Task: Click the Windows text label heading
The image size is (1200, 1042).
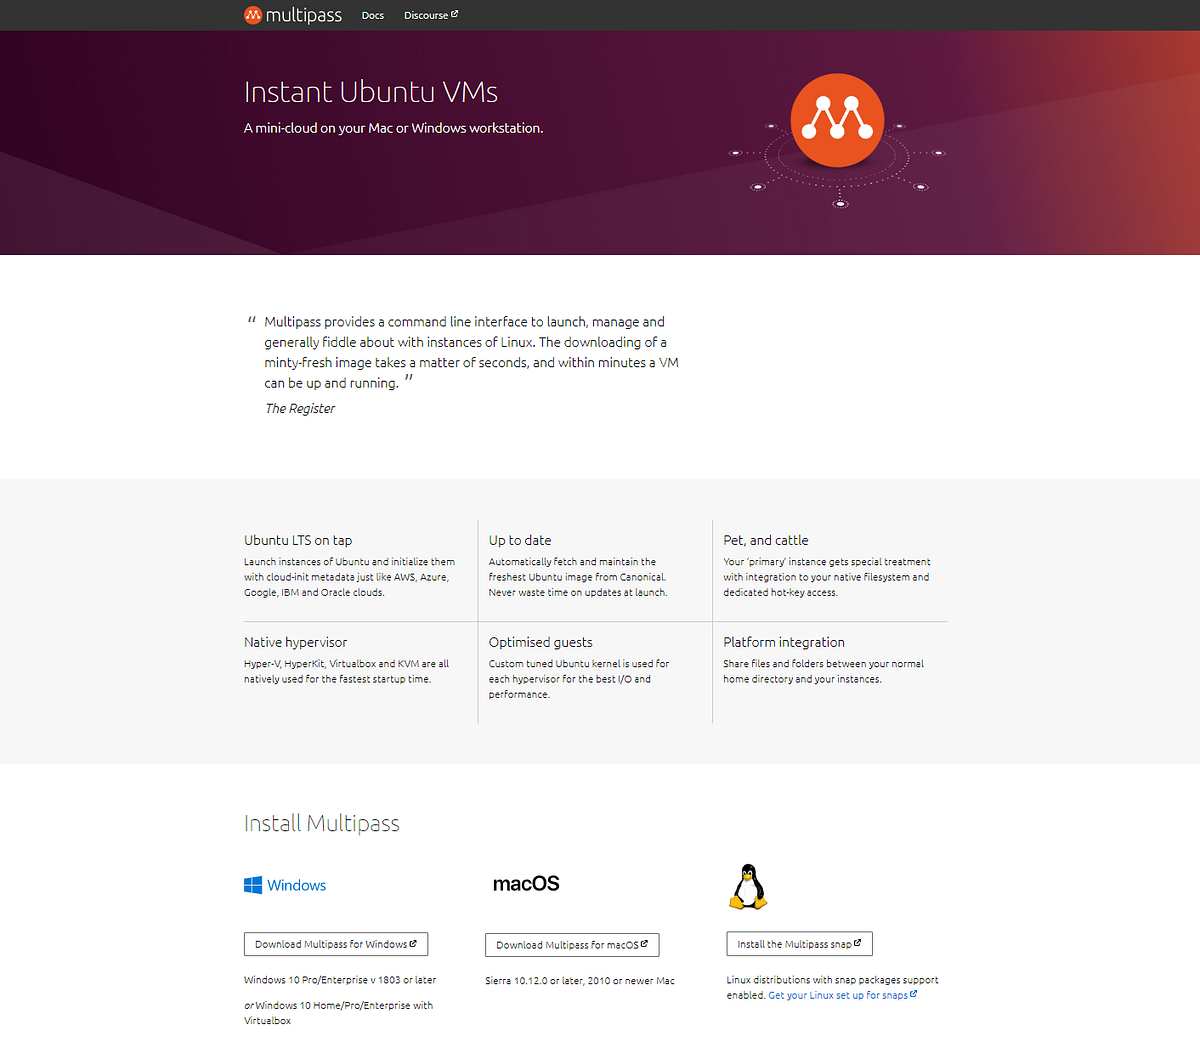Action: [296, 885]
